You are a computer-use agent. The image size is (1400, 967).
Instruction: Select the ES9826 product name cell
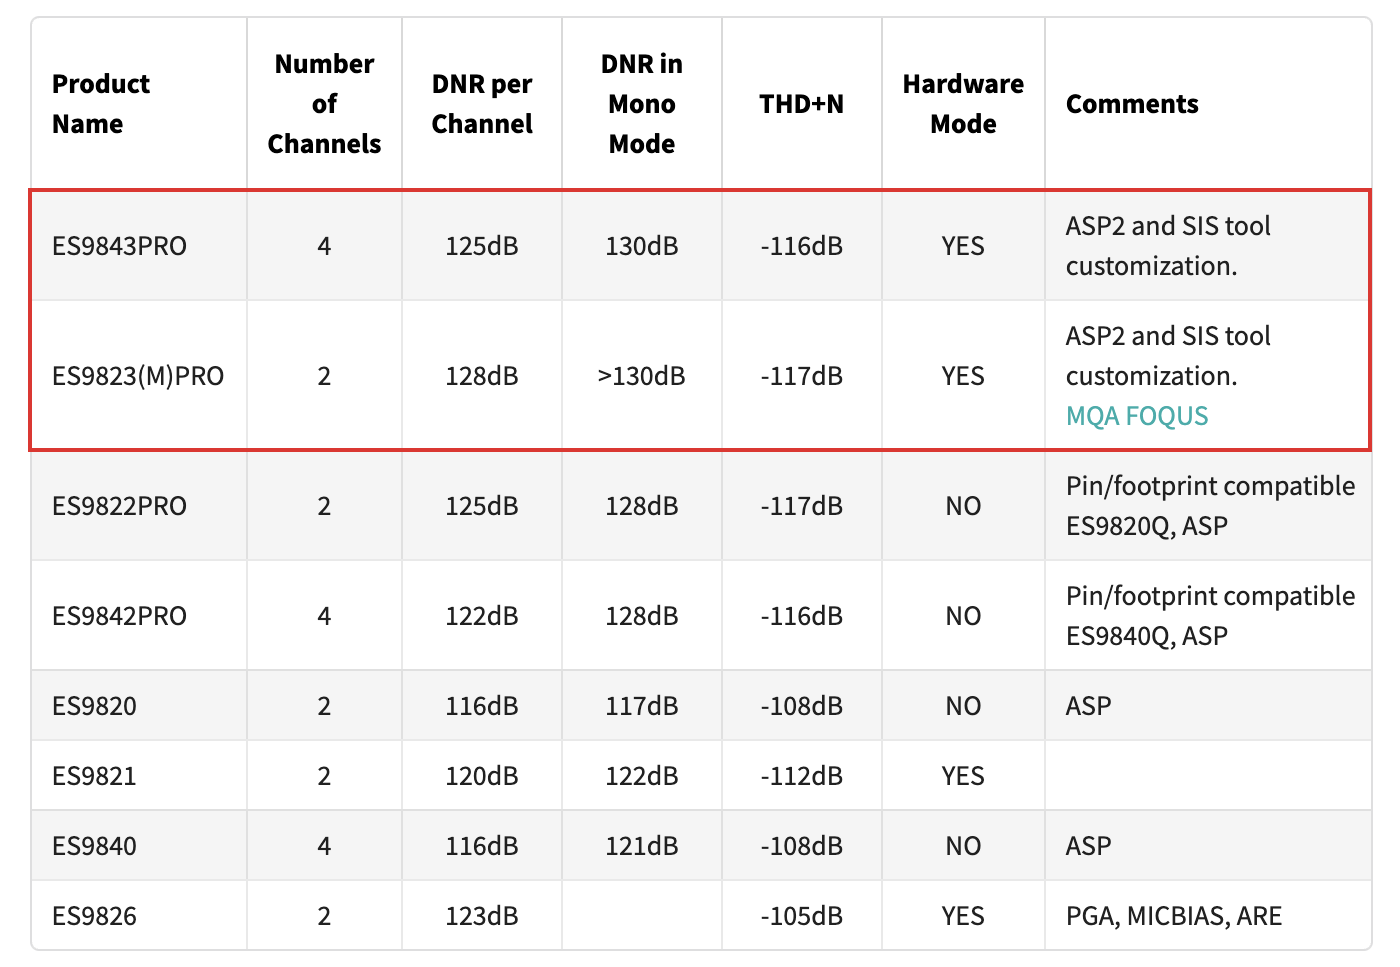pyautogui.click(x=94, y=916)
